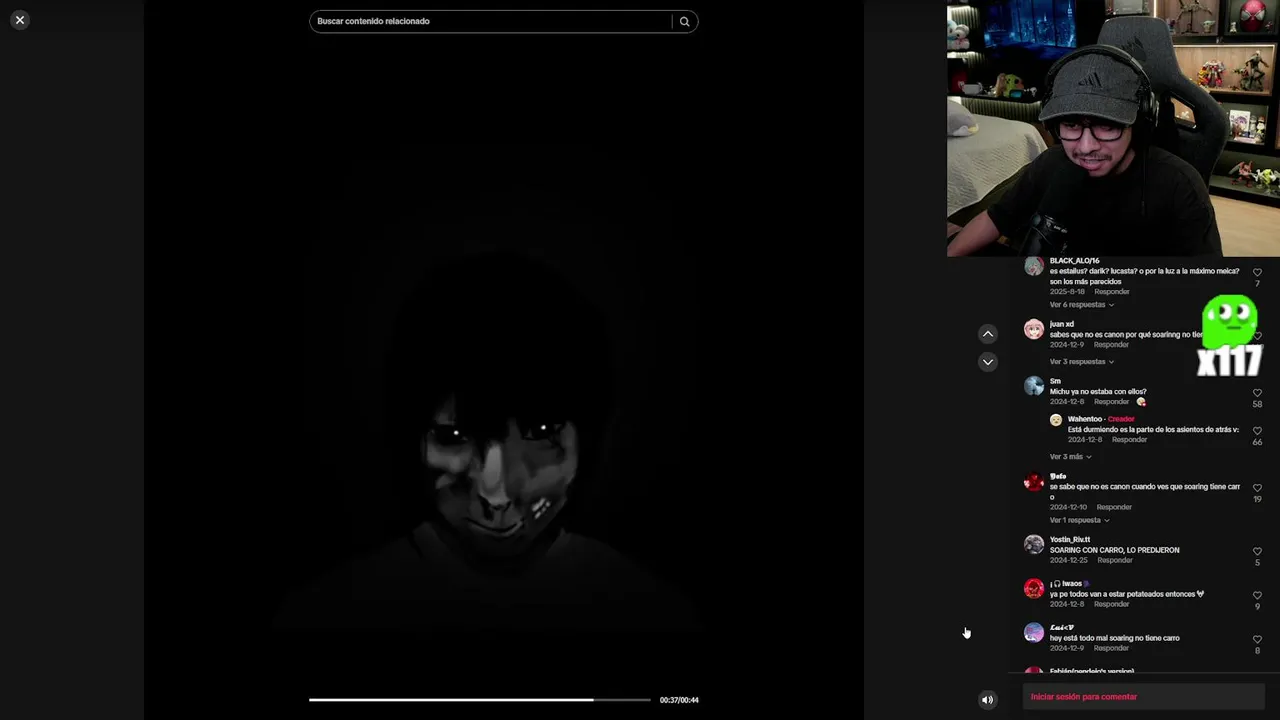Reply to iwaos's comment via Responder
Viewport: 1280px width, 720px height.
pyautogui.click(x=1111, y=605)
